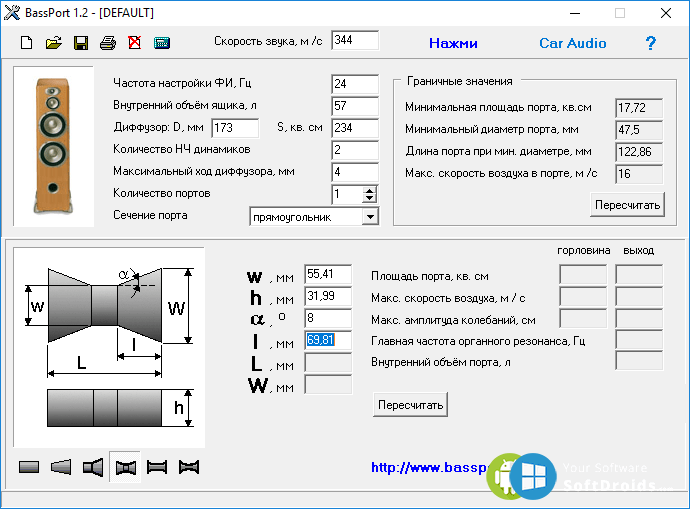Select the straight cylinder port shape

[x=29, y=466]
